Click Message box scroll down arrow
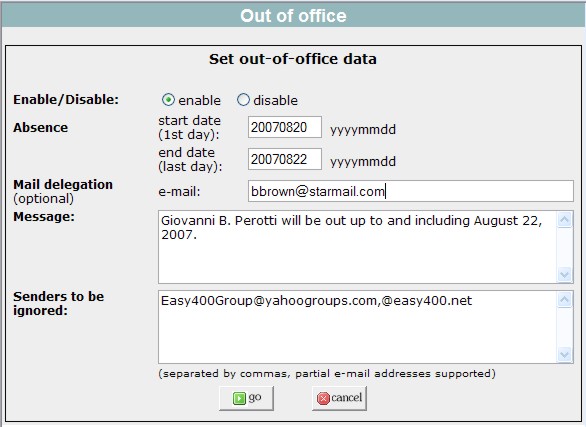 (564, 275)
